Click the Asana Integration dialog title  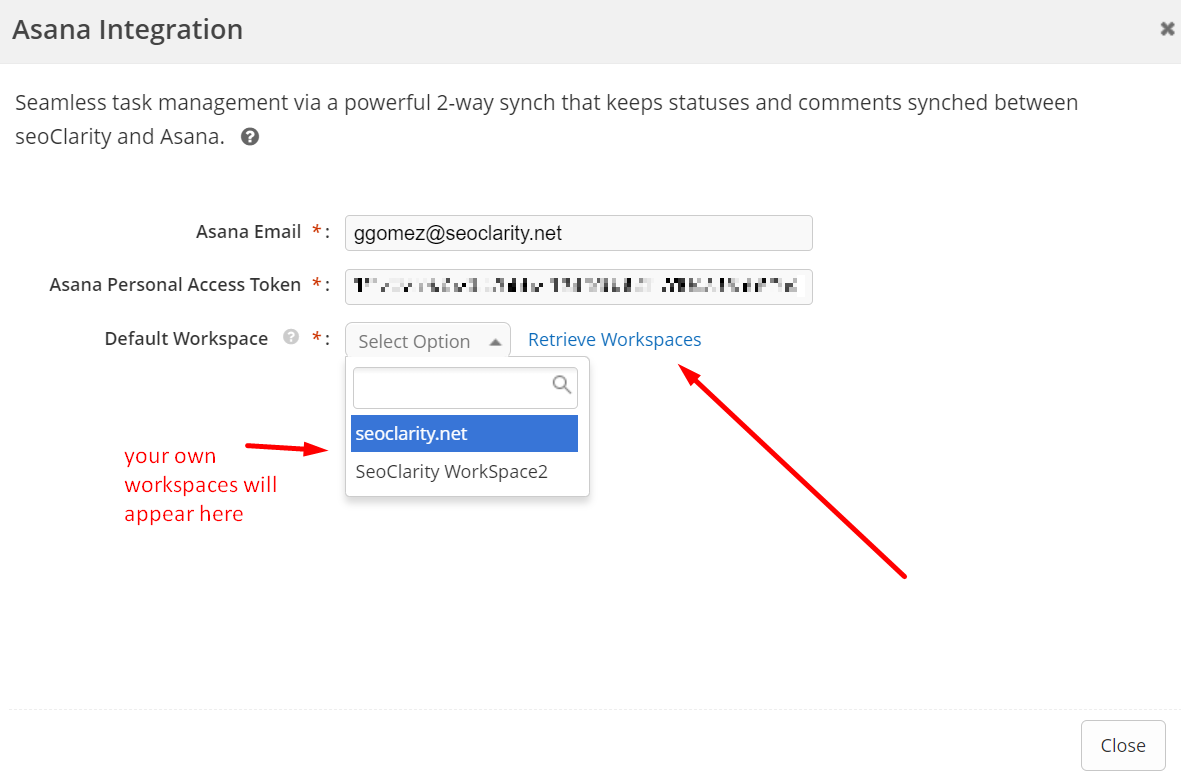(127, 30)
